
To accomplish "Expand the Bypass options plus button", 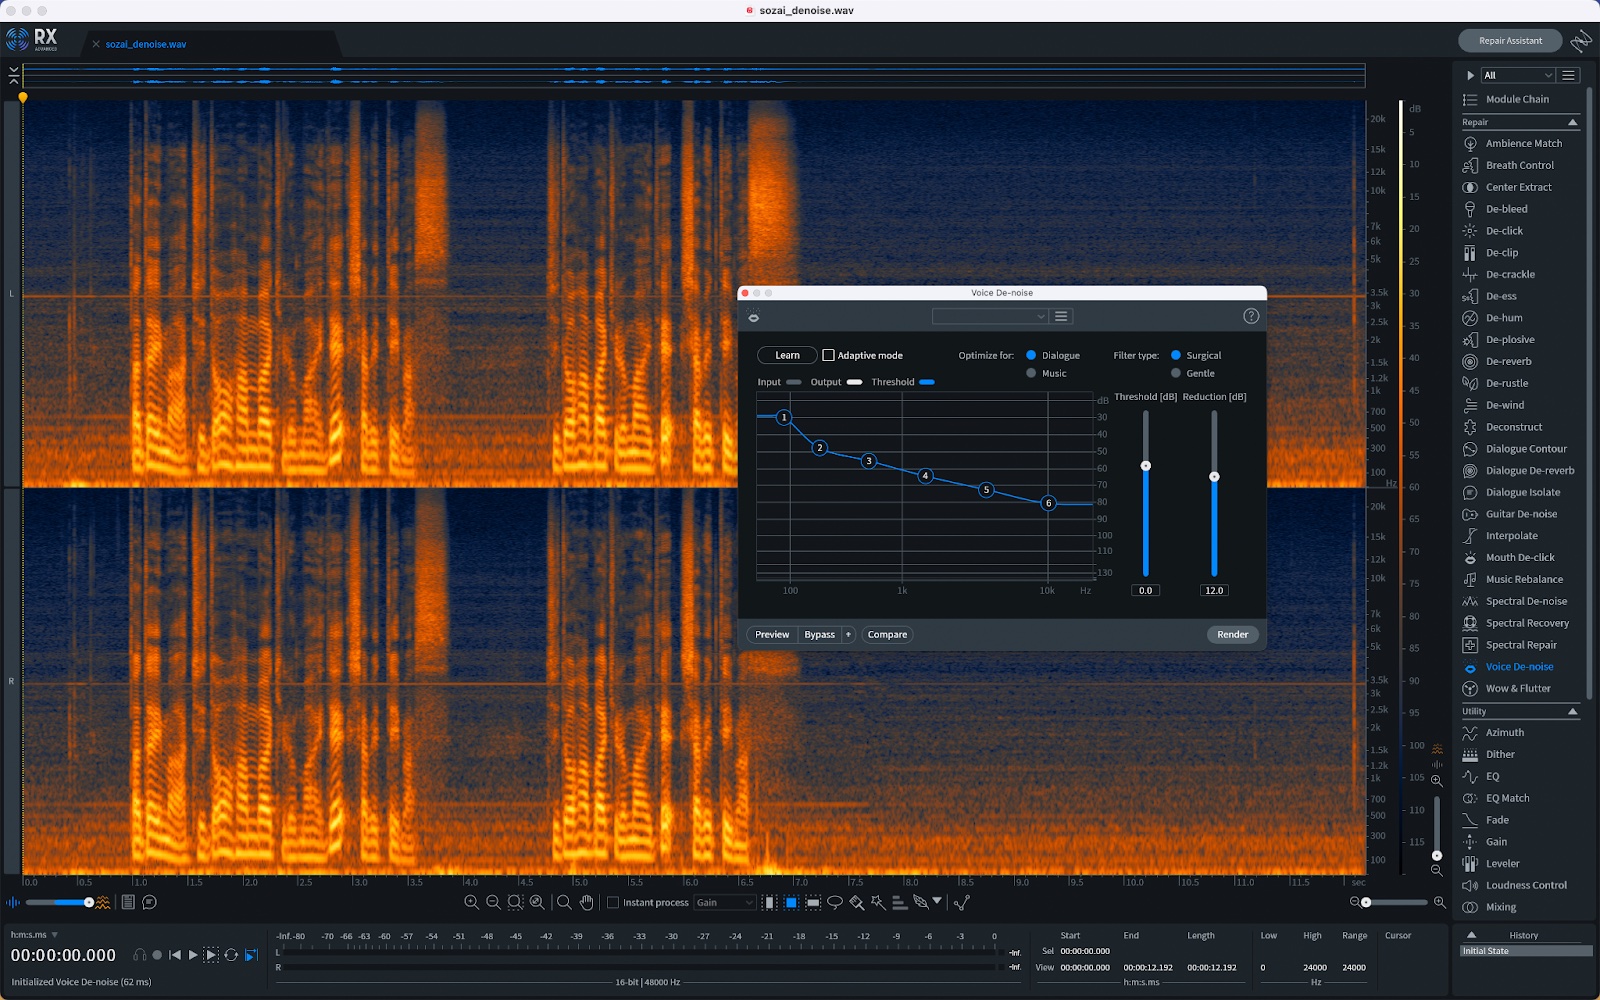I will click(848, 634).
